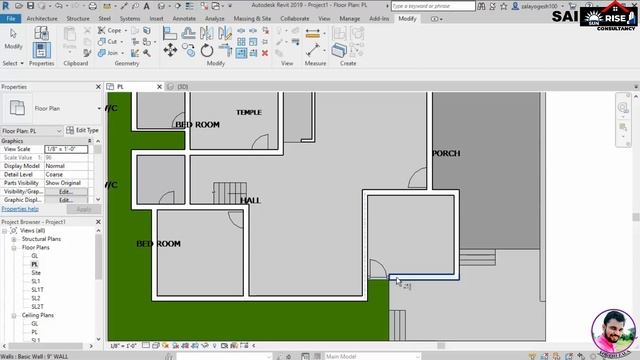Collapse the Floor Plans tree node

tap(14, 248)
